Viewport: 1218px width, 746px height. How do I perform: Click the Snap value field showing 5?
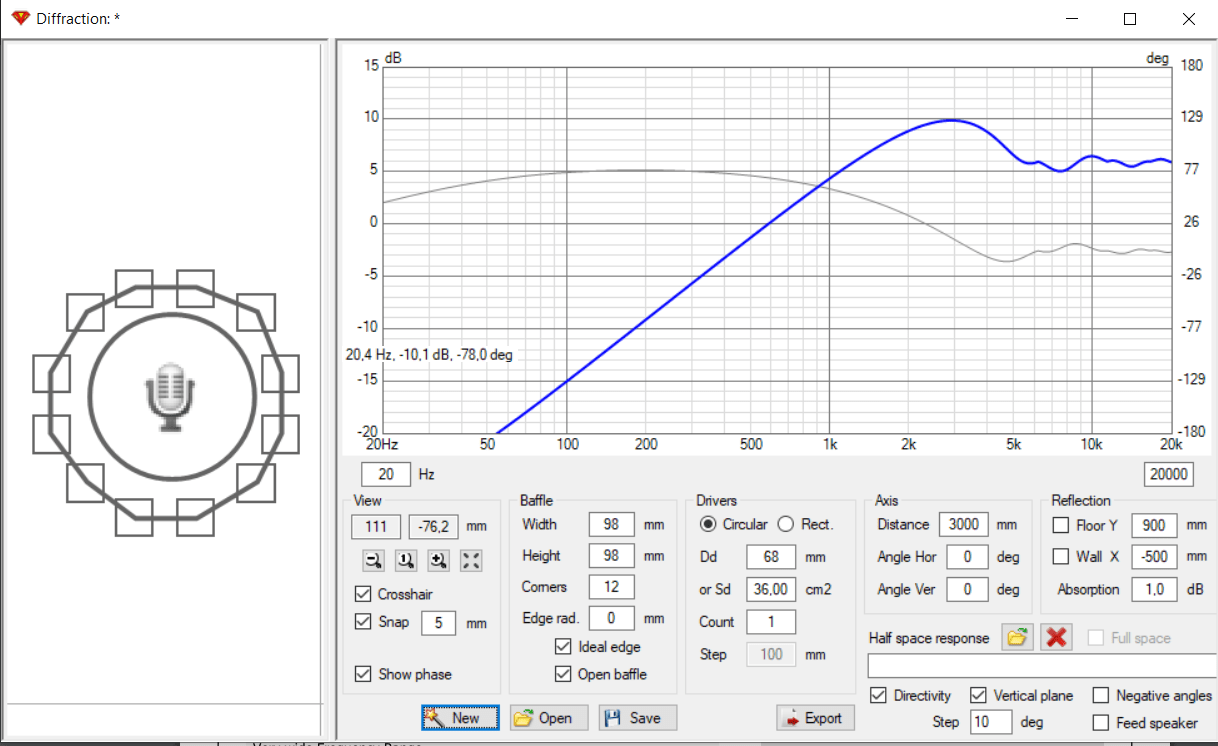tap(438, 623)
